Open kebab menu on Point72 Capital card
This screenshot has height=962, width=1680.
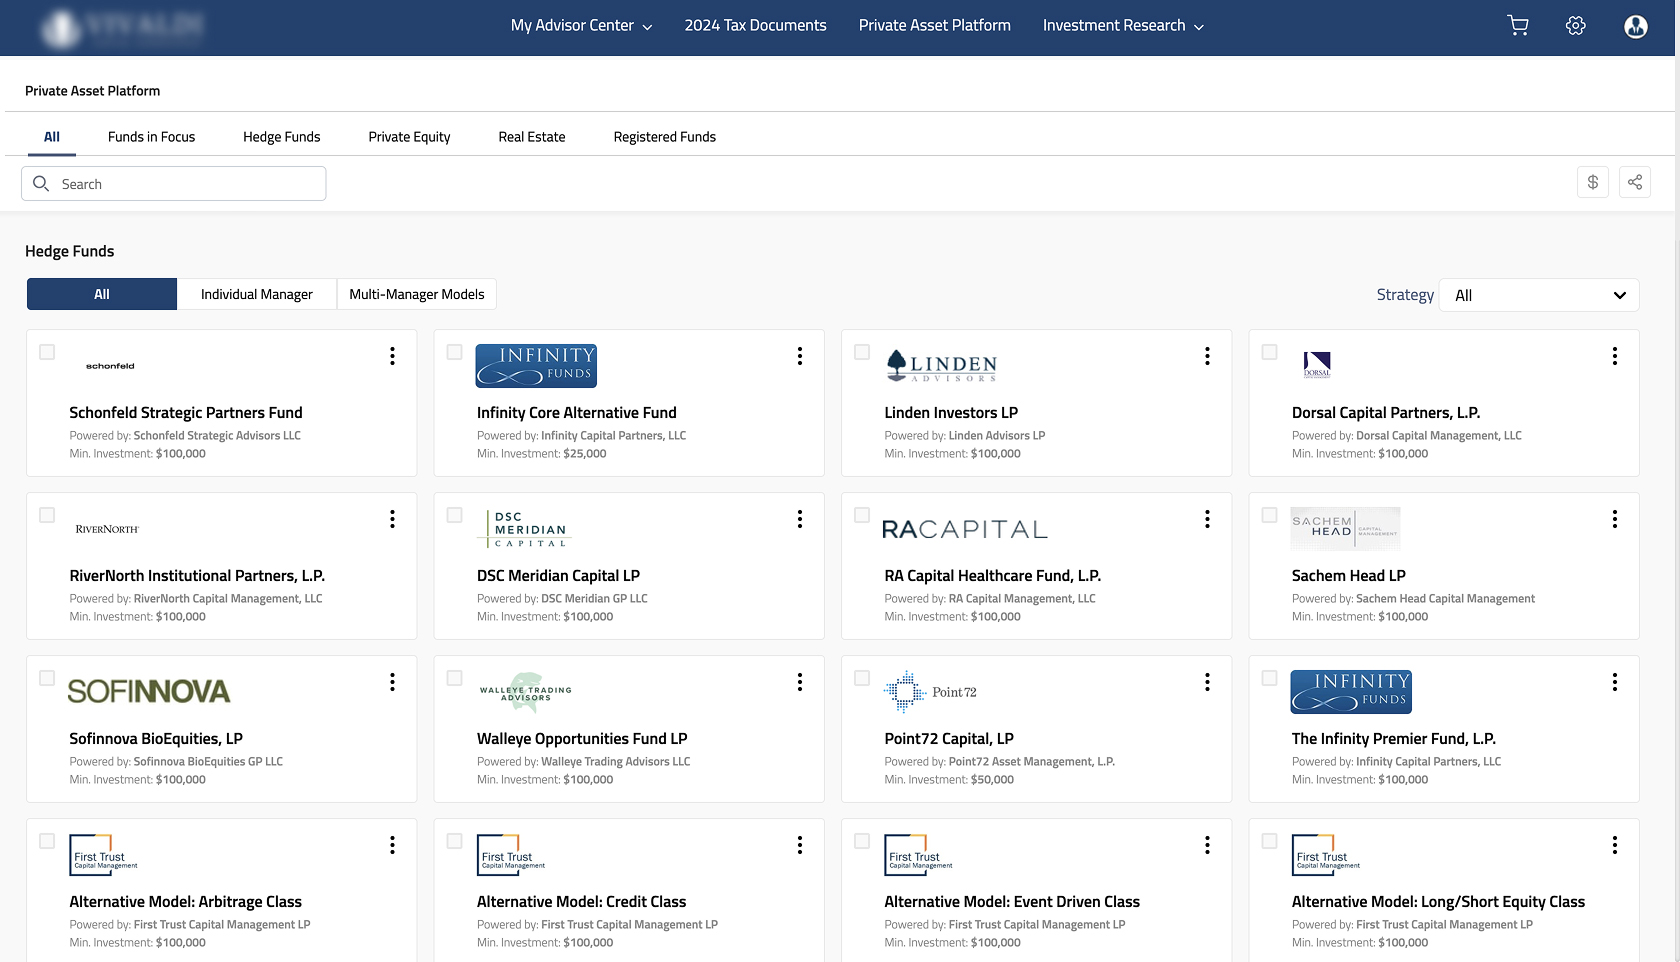[1207, 682]
